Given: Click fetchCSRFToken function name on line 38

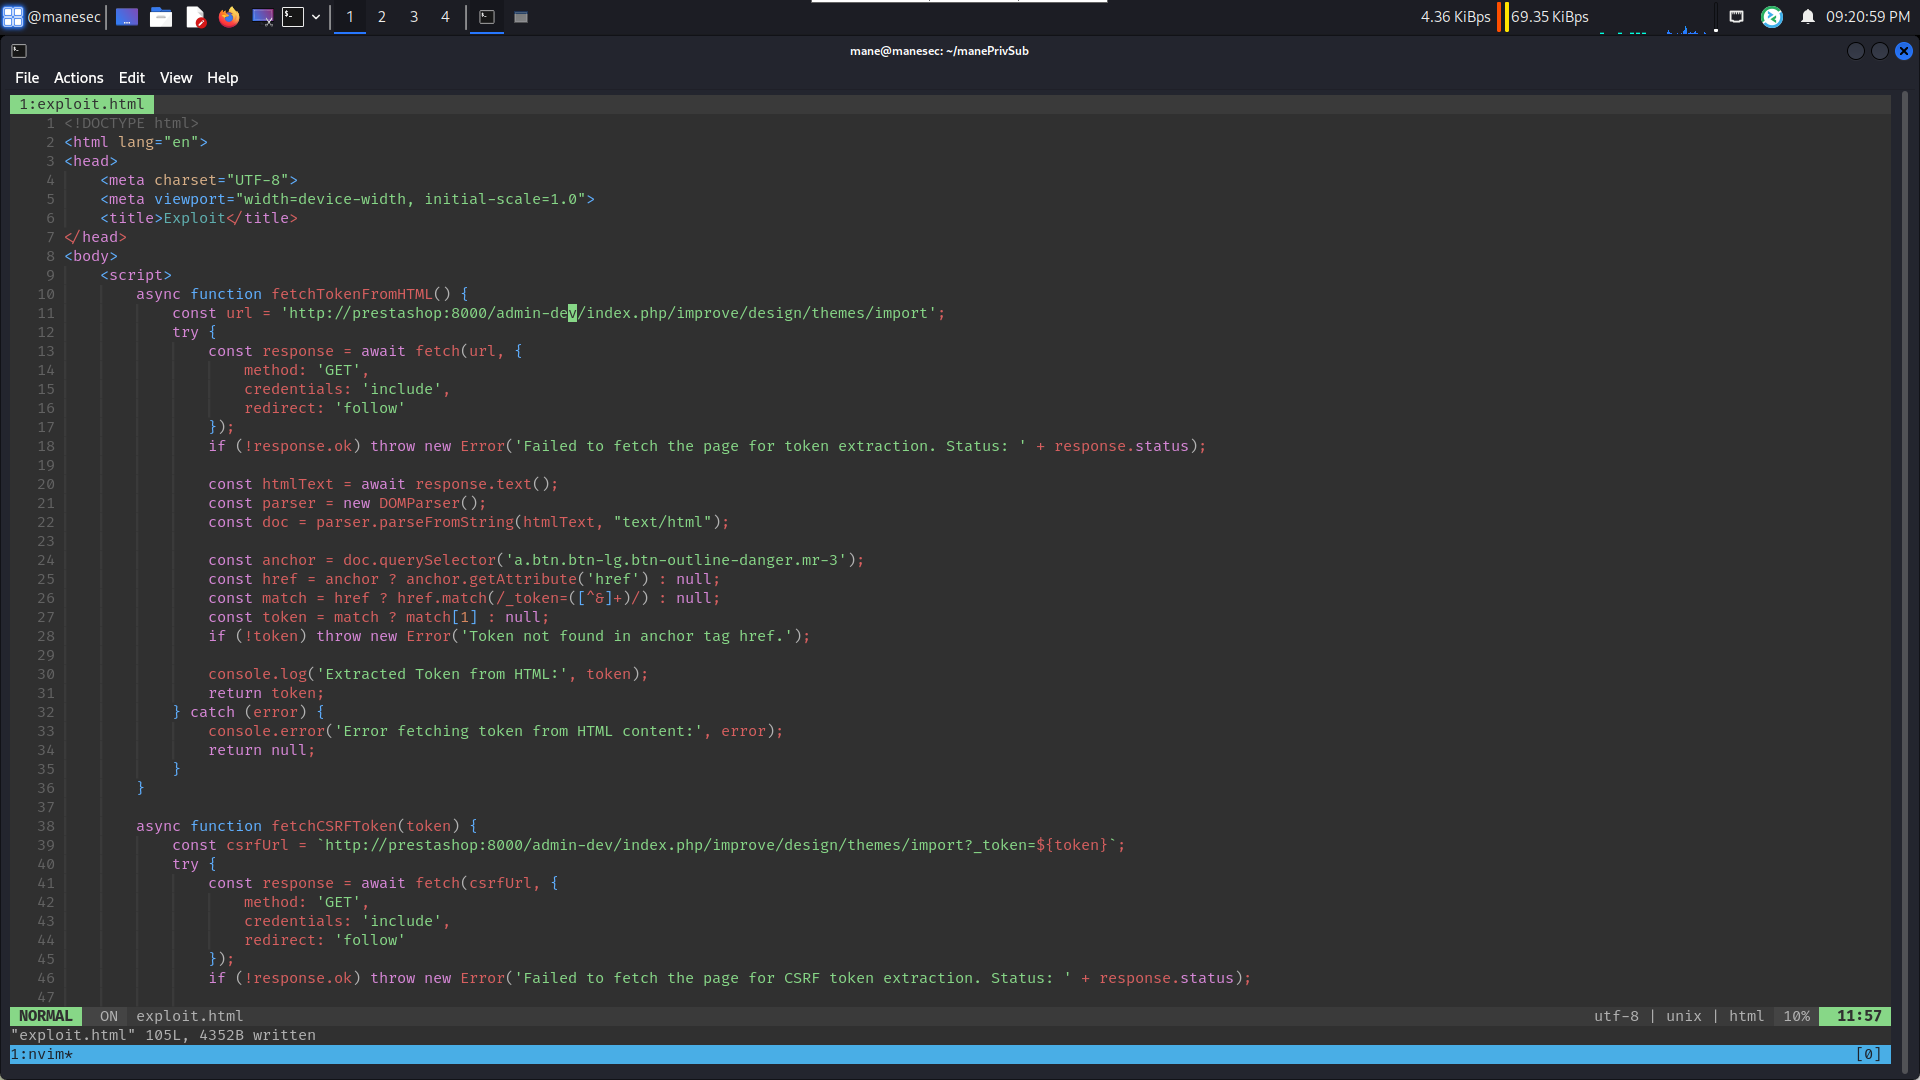Looking at the screenshot, I should click(334, 826).
